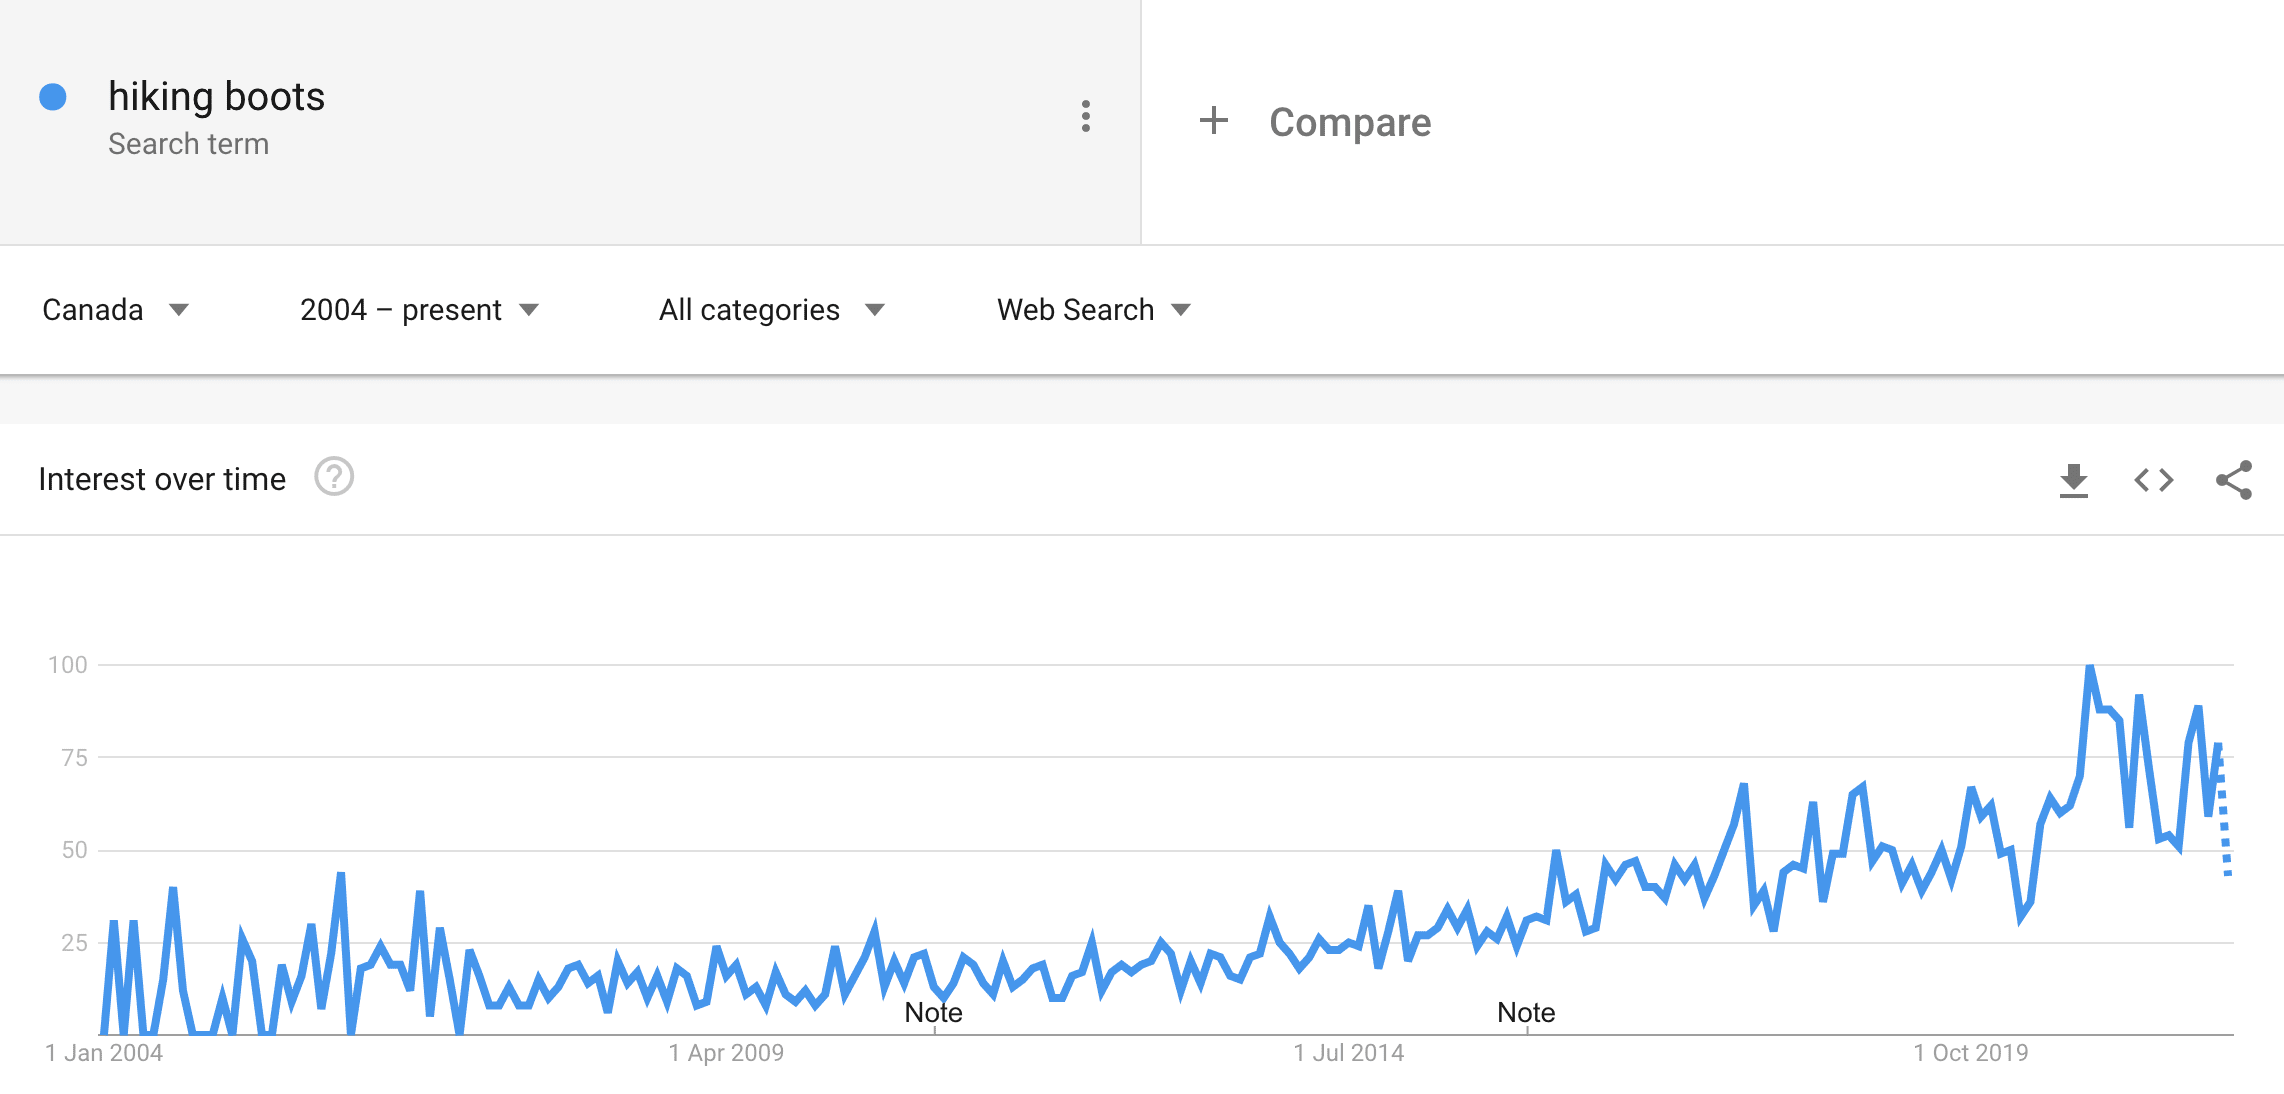Share the interest over time chart
Image resolution: width=2284 pixels, height=1094 pixels.
click(x=2233, y=480)
